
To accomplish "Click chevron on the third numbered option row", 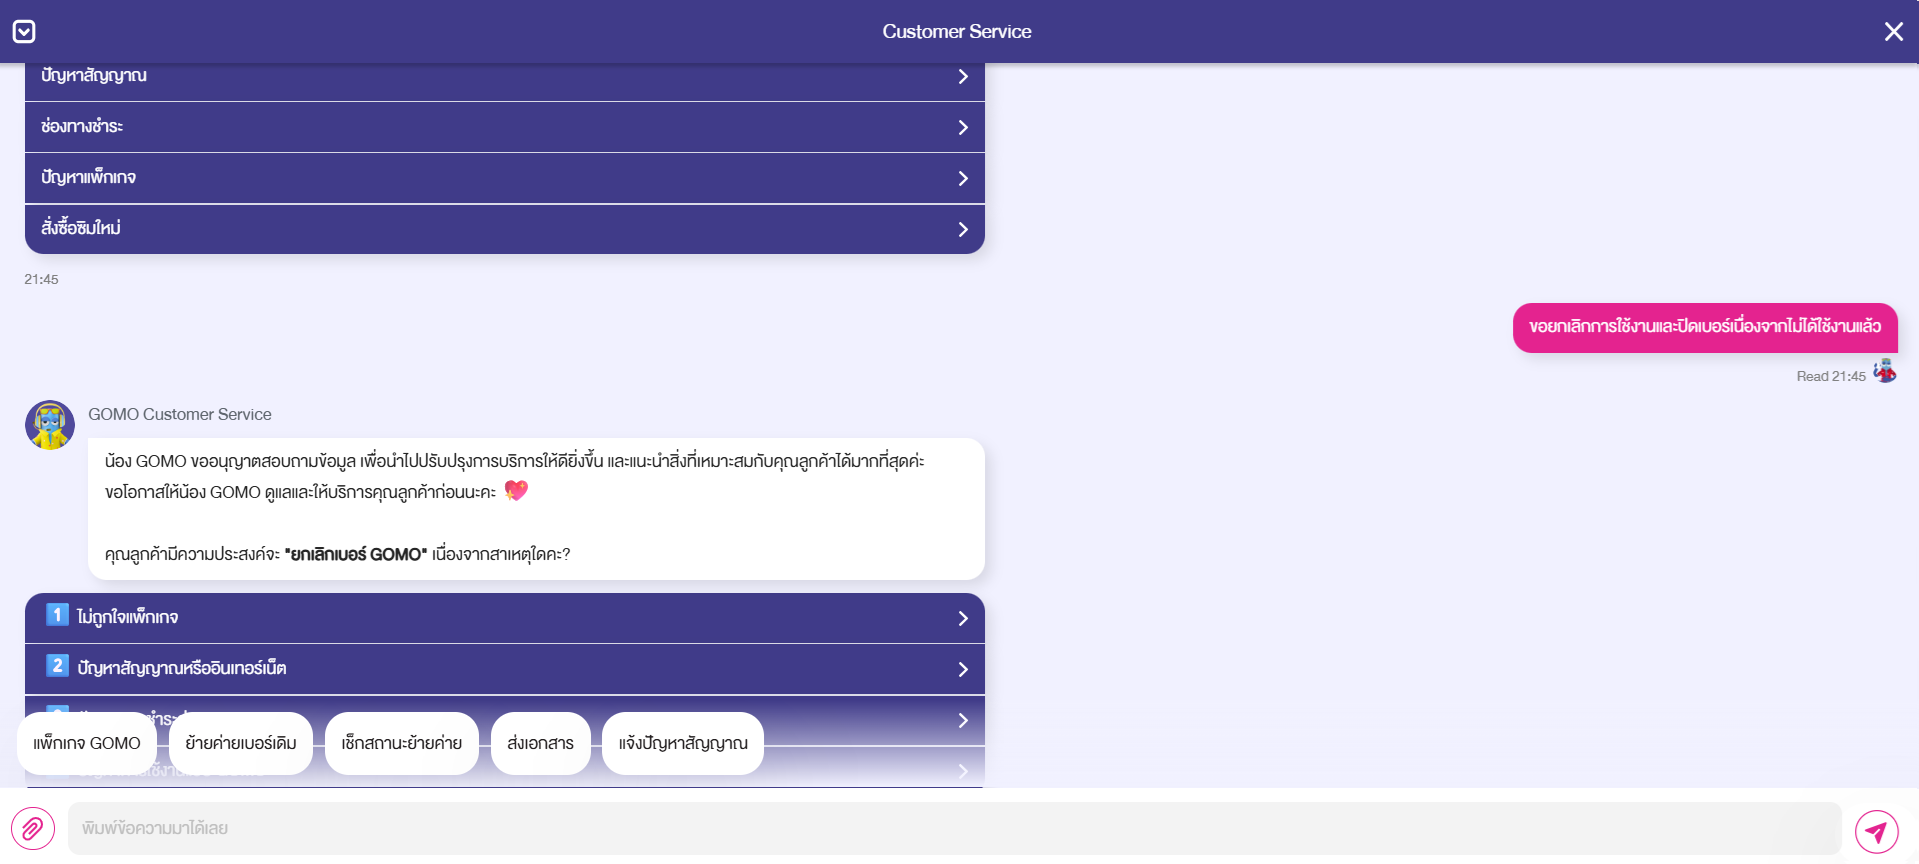I will click(963, 720).
